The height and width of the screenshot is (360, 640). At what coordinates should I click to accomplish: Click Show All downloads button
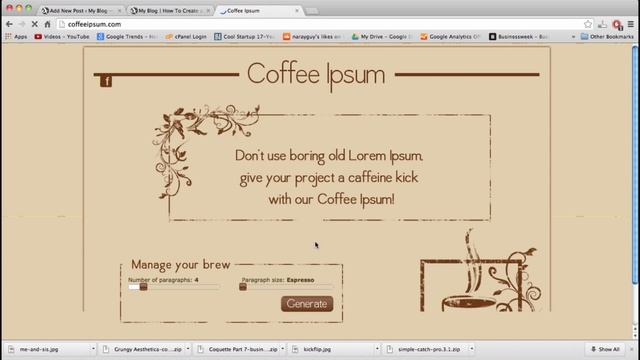605,349
